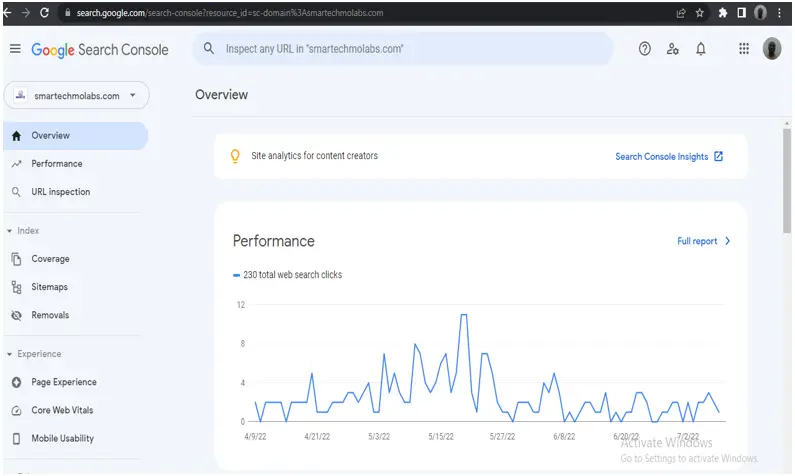Click the URL inspection magnifier icon
This screenshot has width=795, height=476.
pos(16,192)
